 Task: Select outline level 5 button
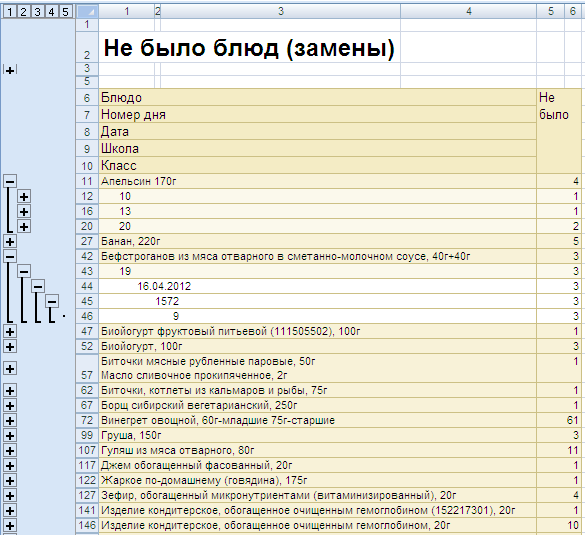[65, 12]
